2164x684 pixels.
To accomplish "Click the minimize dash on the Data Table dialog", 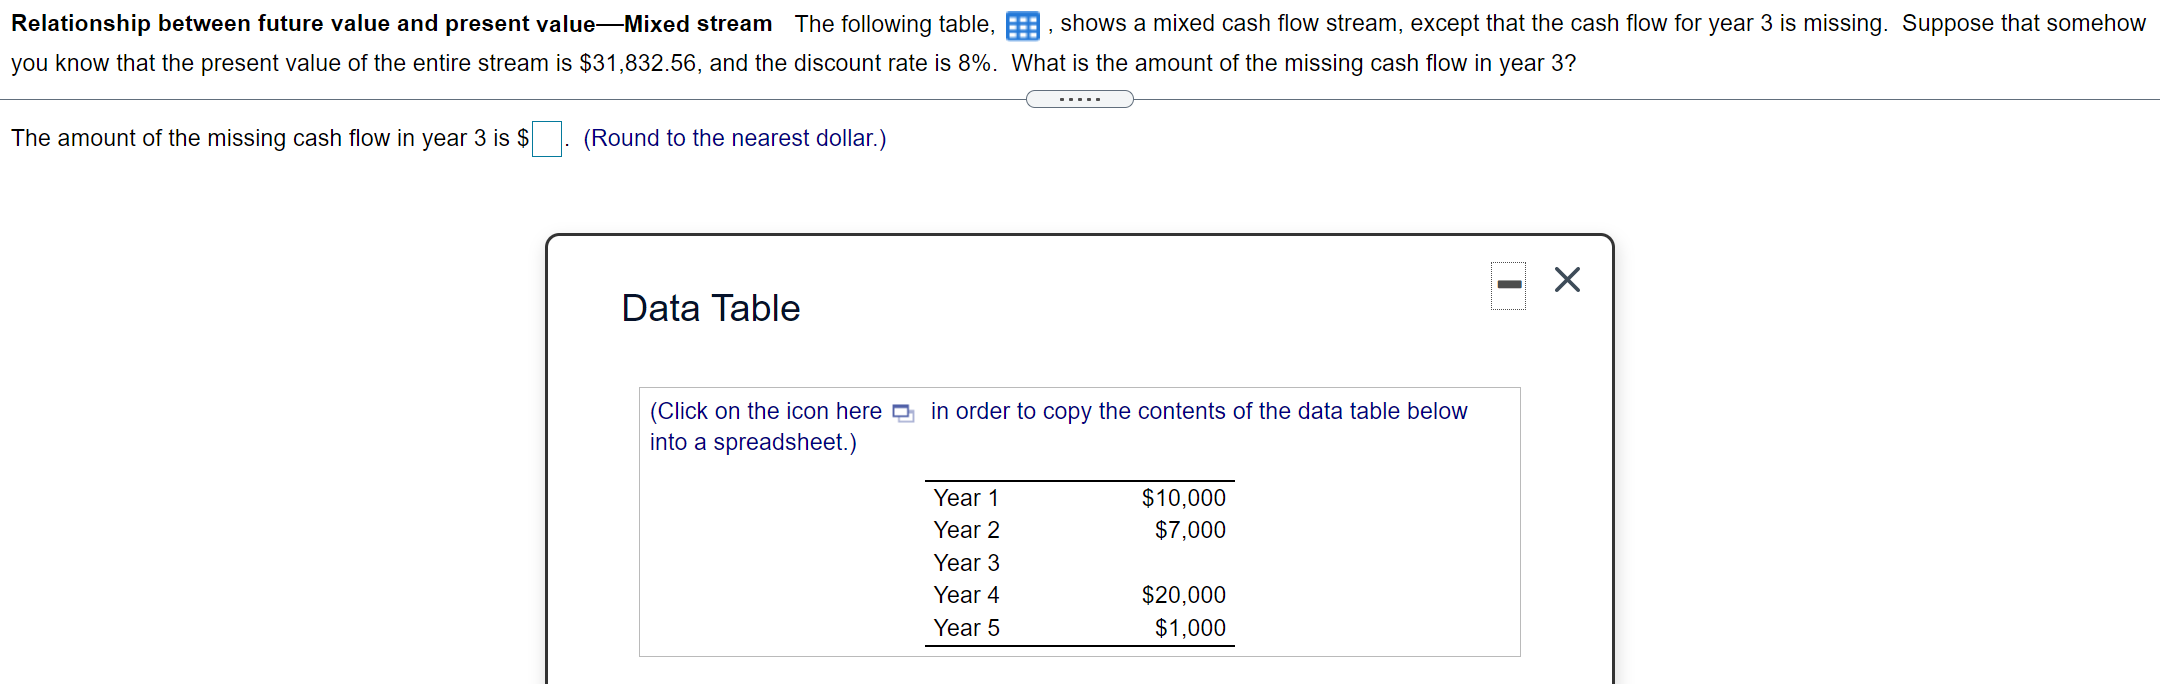I will coord(1508,284).
